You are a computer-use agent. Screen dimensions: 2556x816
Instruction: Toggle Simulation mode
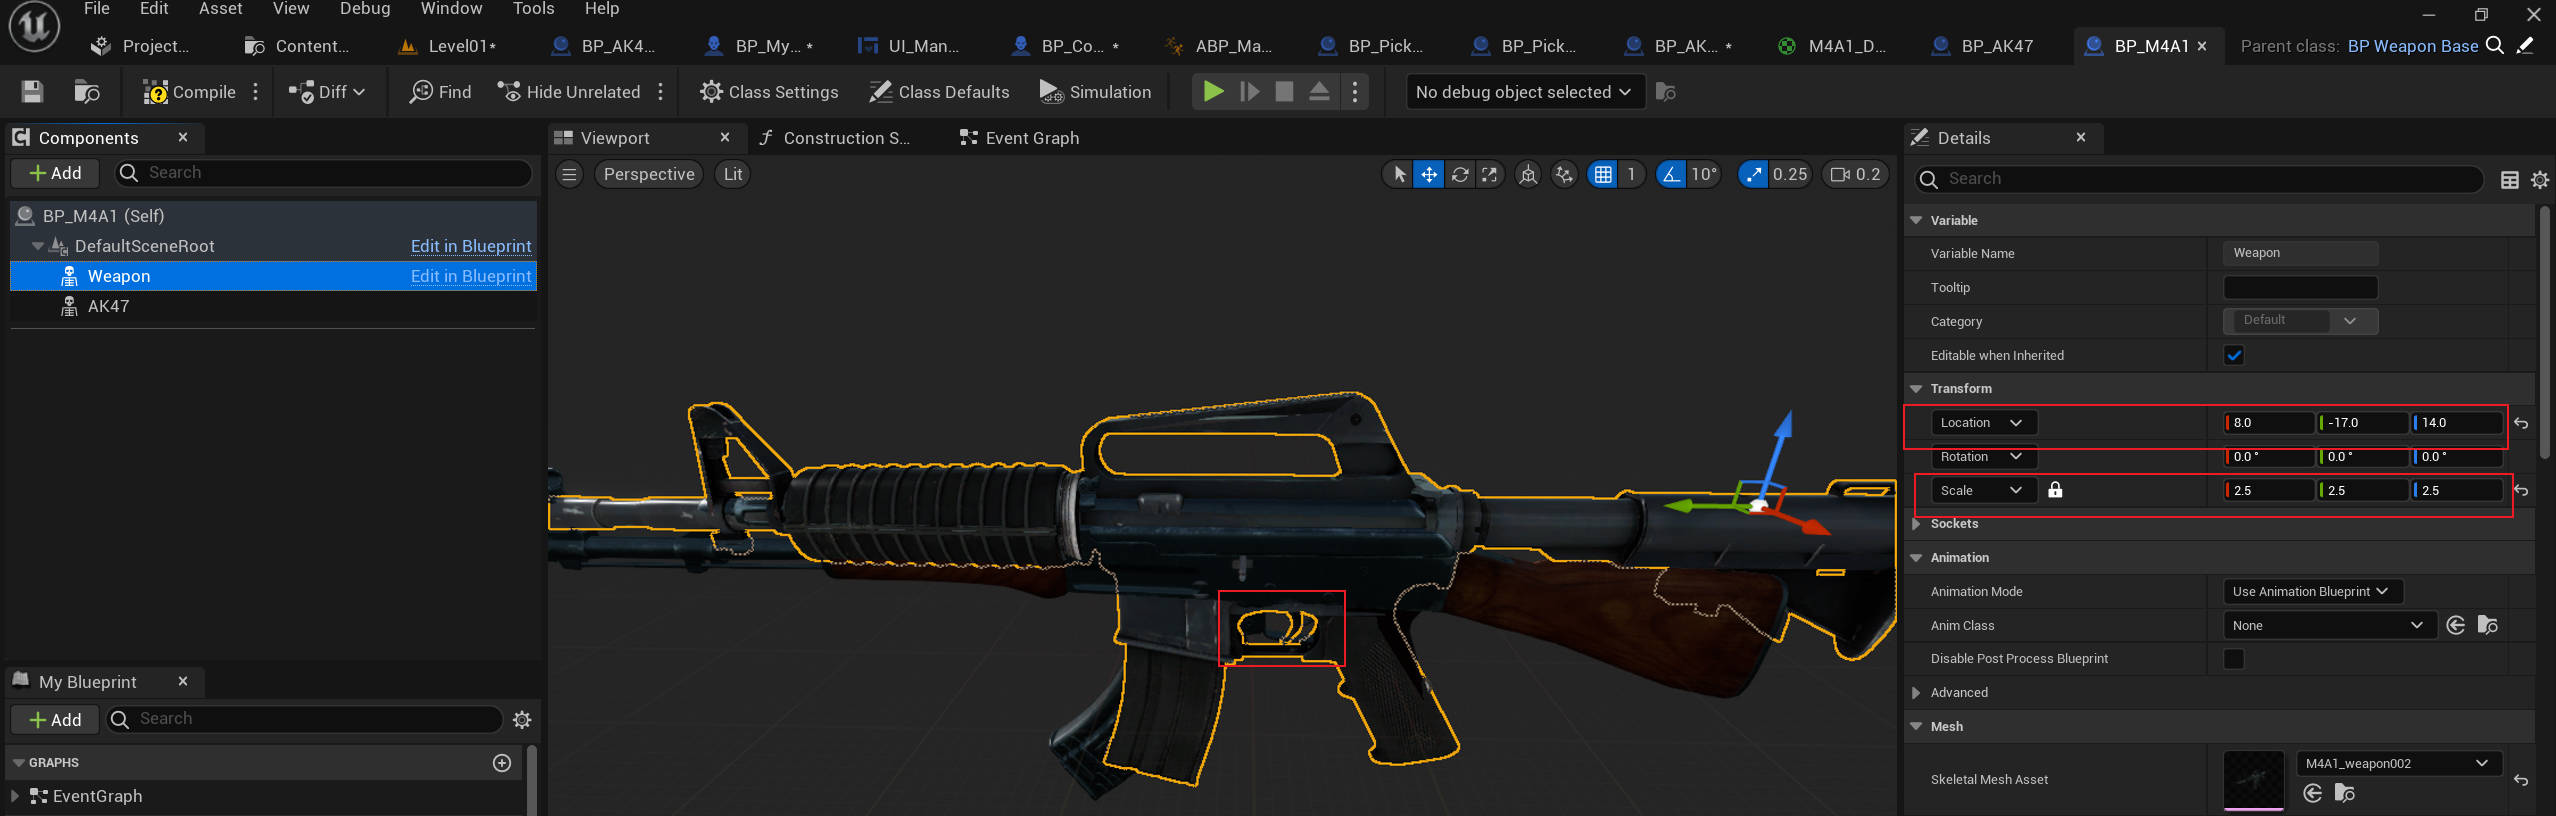[1095, 92]
